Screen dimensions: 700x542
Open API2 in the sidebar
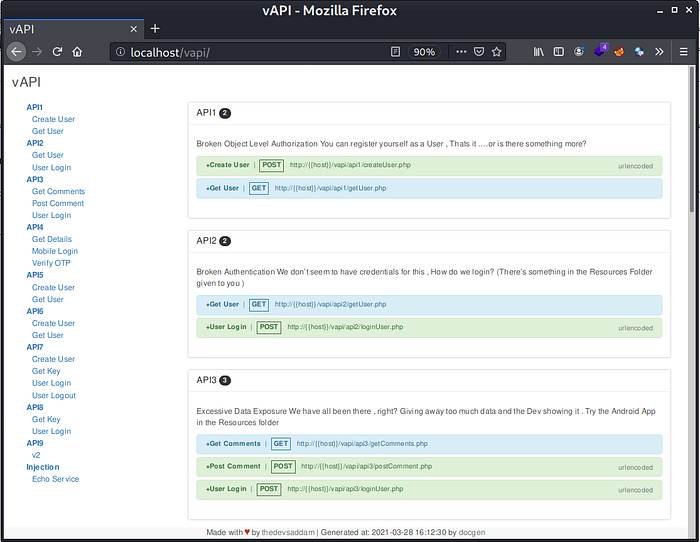(35, 143)
